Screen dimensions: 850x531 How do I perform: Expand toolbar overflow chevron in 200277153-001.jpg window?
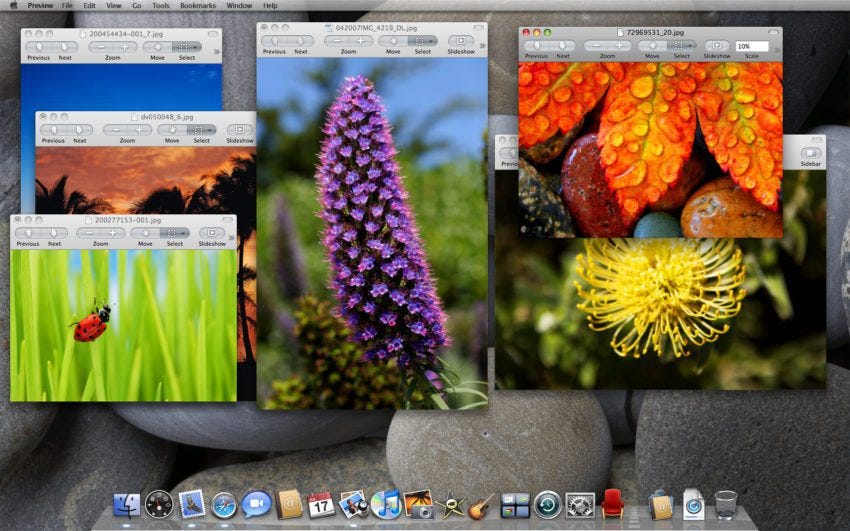[231, 237]
